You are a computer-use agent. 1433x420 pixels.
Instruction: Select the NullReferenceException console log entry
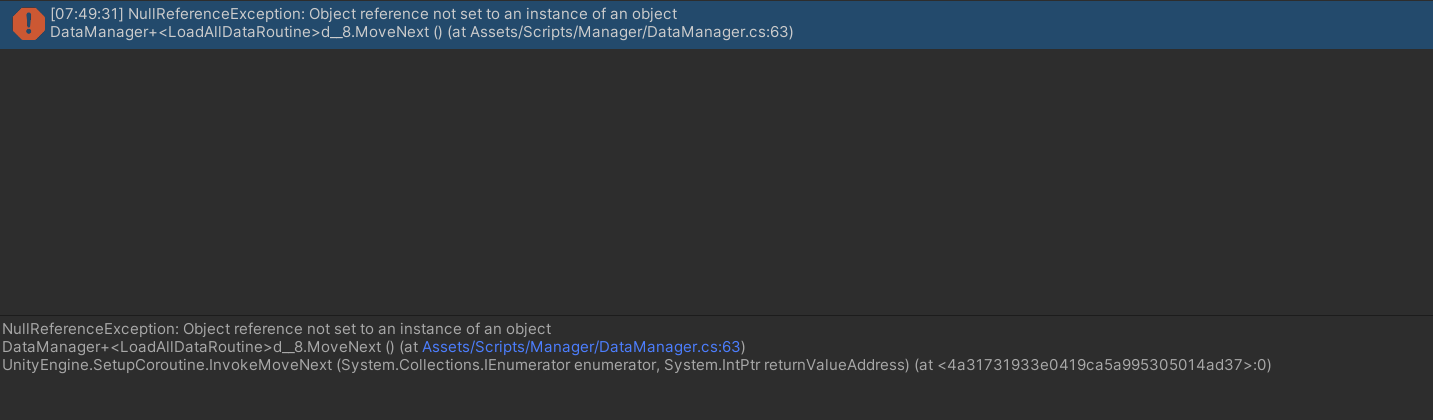tap(716, 24)
